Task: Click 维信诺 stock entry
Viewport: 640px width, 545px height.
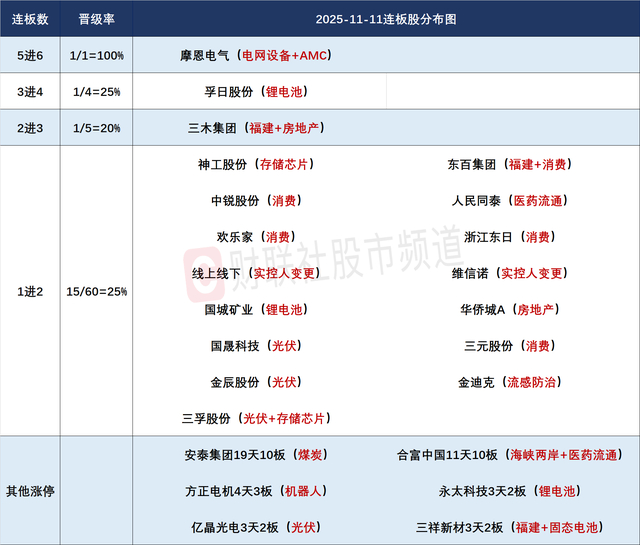Action: 509,274
